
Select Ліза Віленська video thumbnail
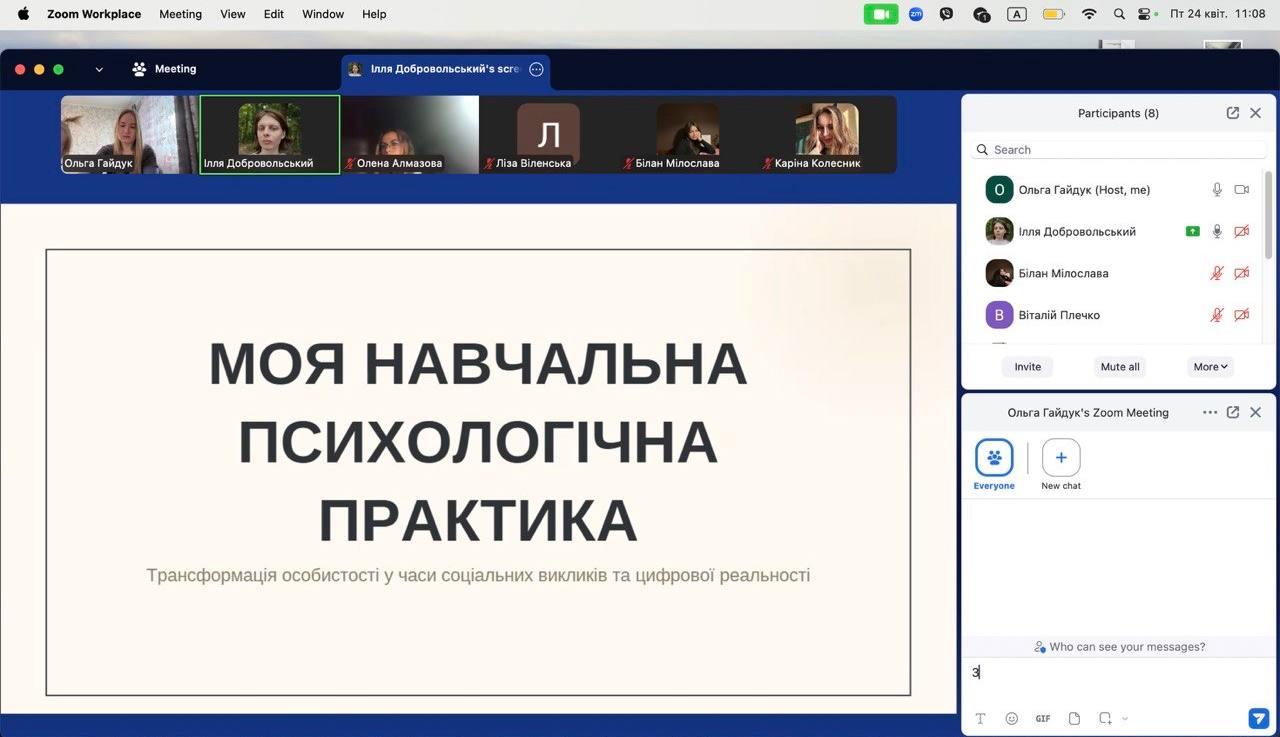pyautogui.click(x=548, y=135)
